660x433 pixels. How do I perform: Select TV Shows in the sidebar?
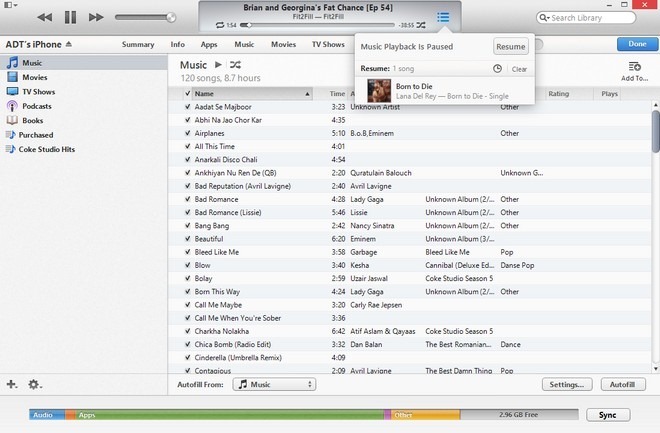(x=84, y=91)
